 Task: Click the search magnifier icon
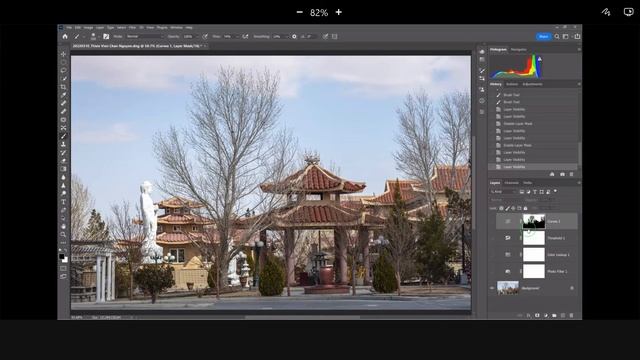(x=557, y=36)
